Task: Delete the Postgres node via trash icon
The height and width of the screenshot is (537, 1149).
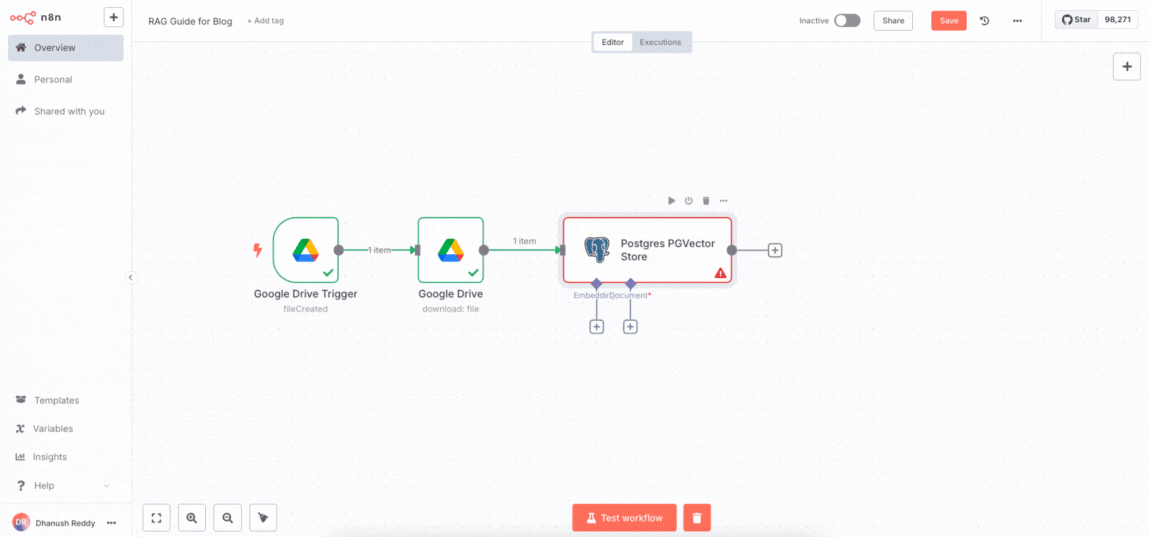Action: point(706,201)
